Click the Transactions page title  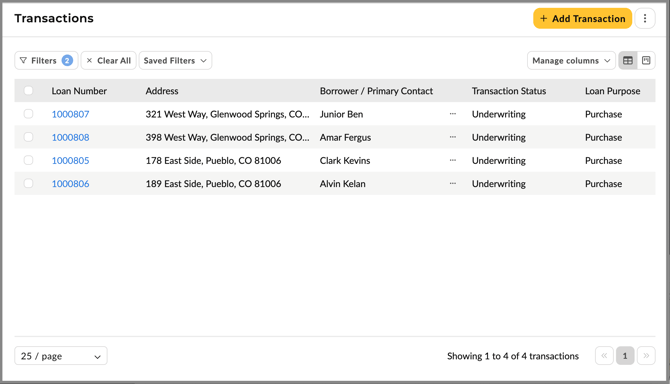54,18
